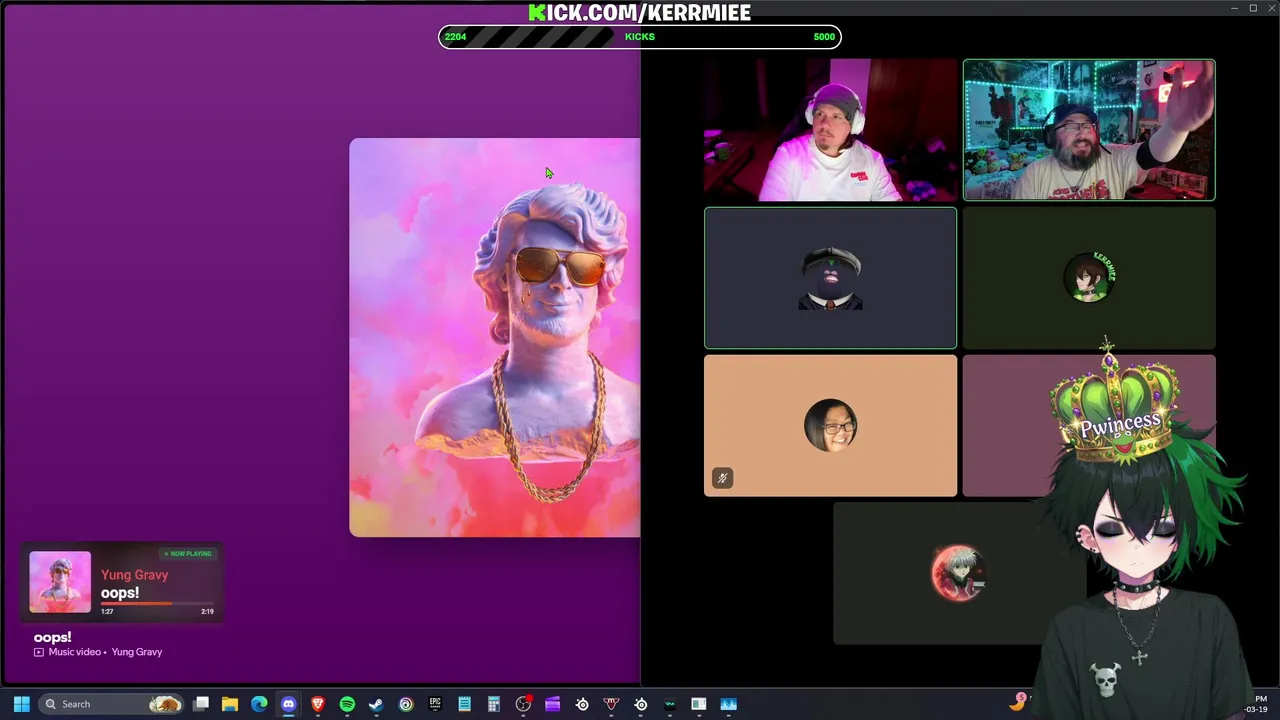The image size is (1280, 720).
Task: Open Calculator from the taskbar
Action: (493, 704)
